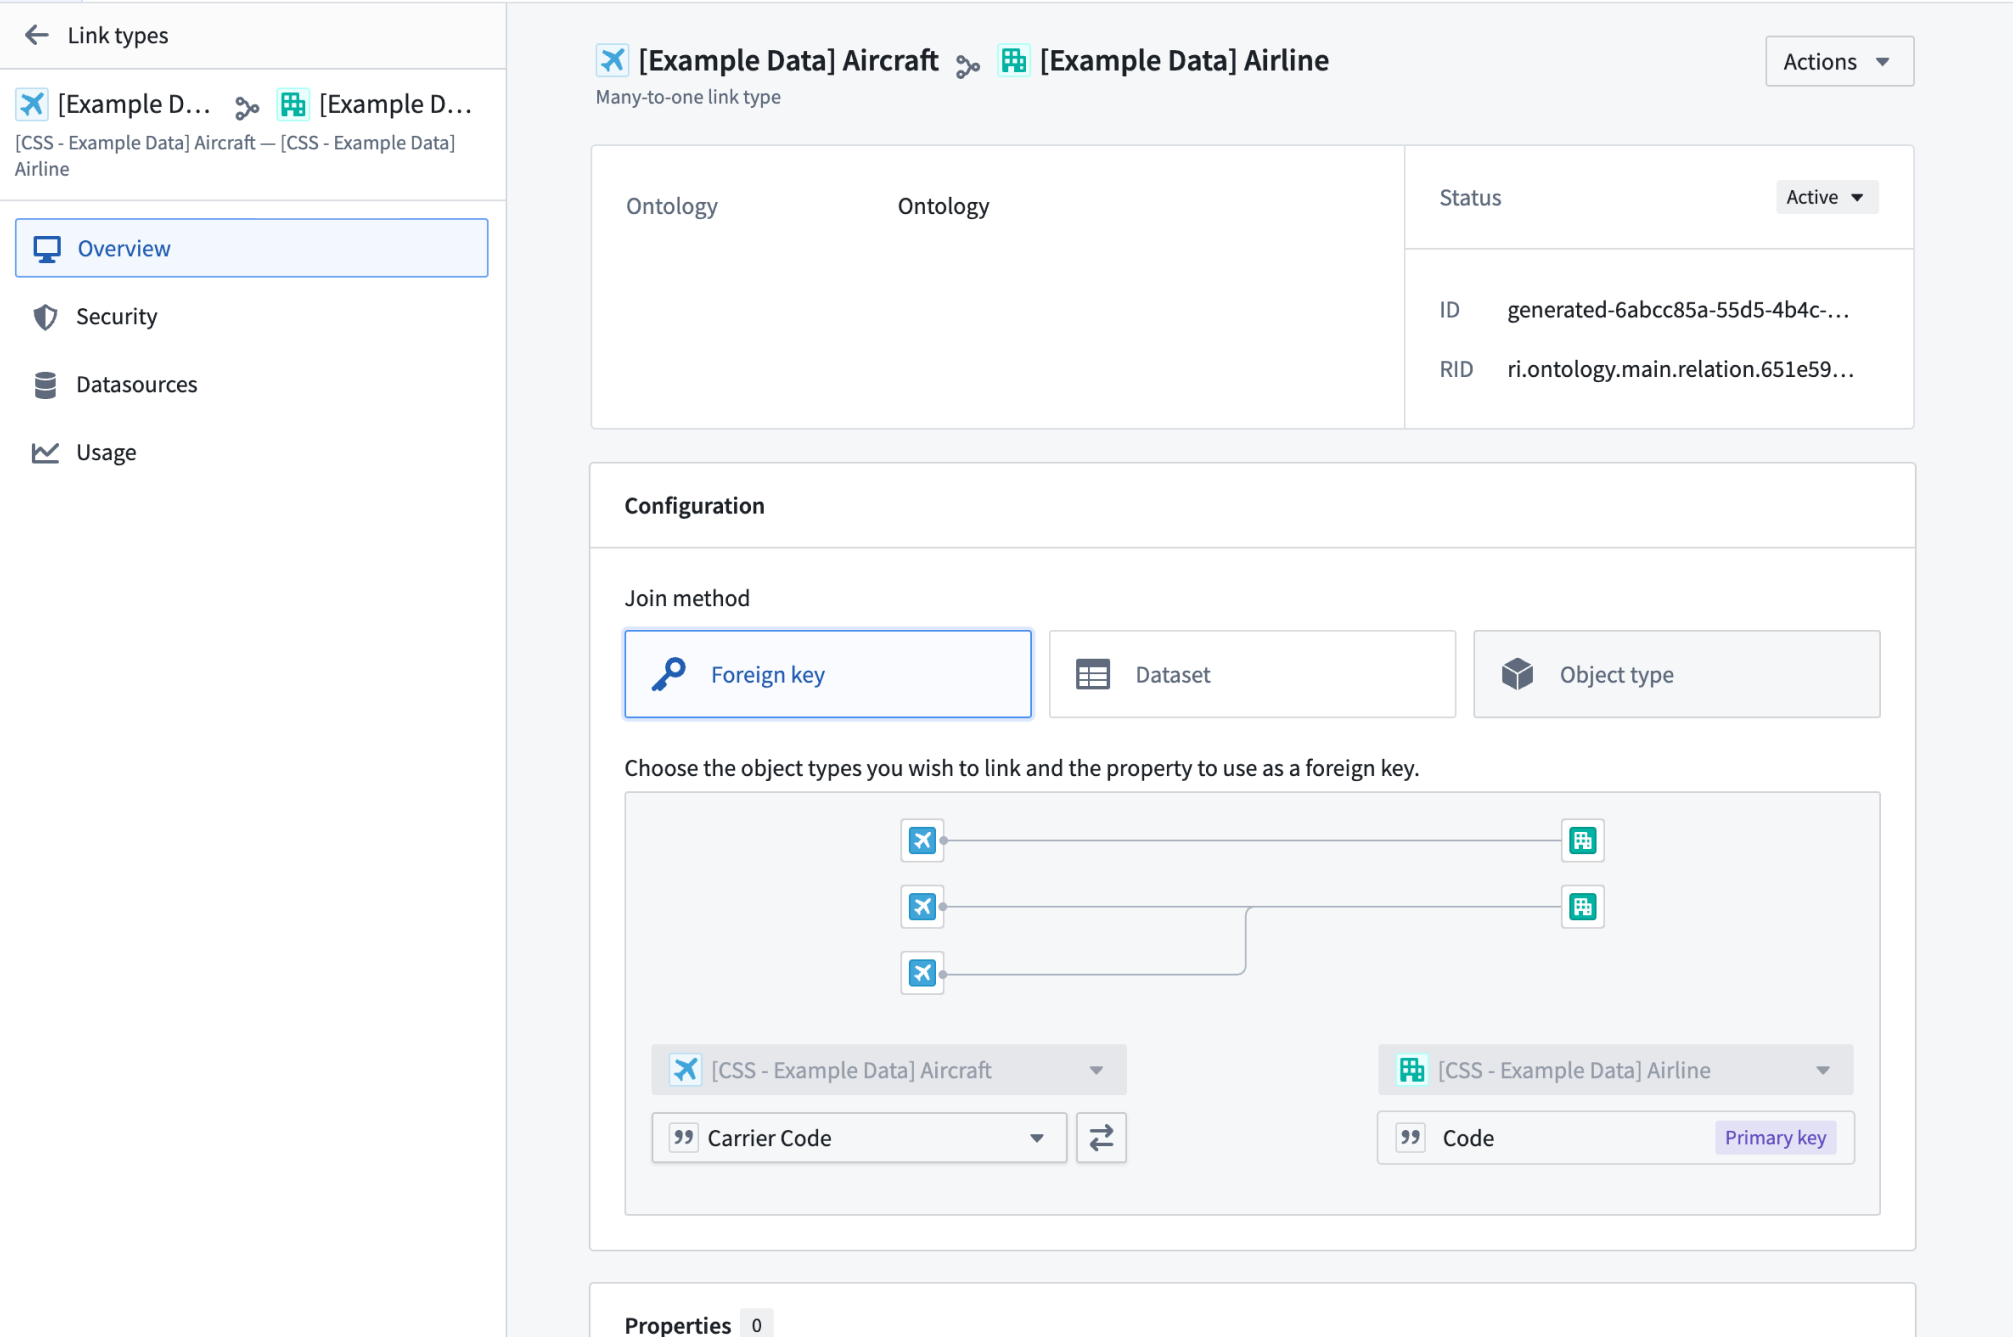Click the Properties count badge
Image resolution: width=2013 pixels, height=1337 pixels.
click(x=756, y=1325)
